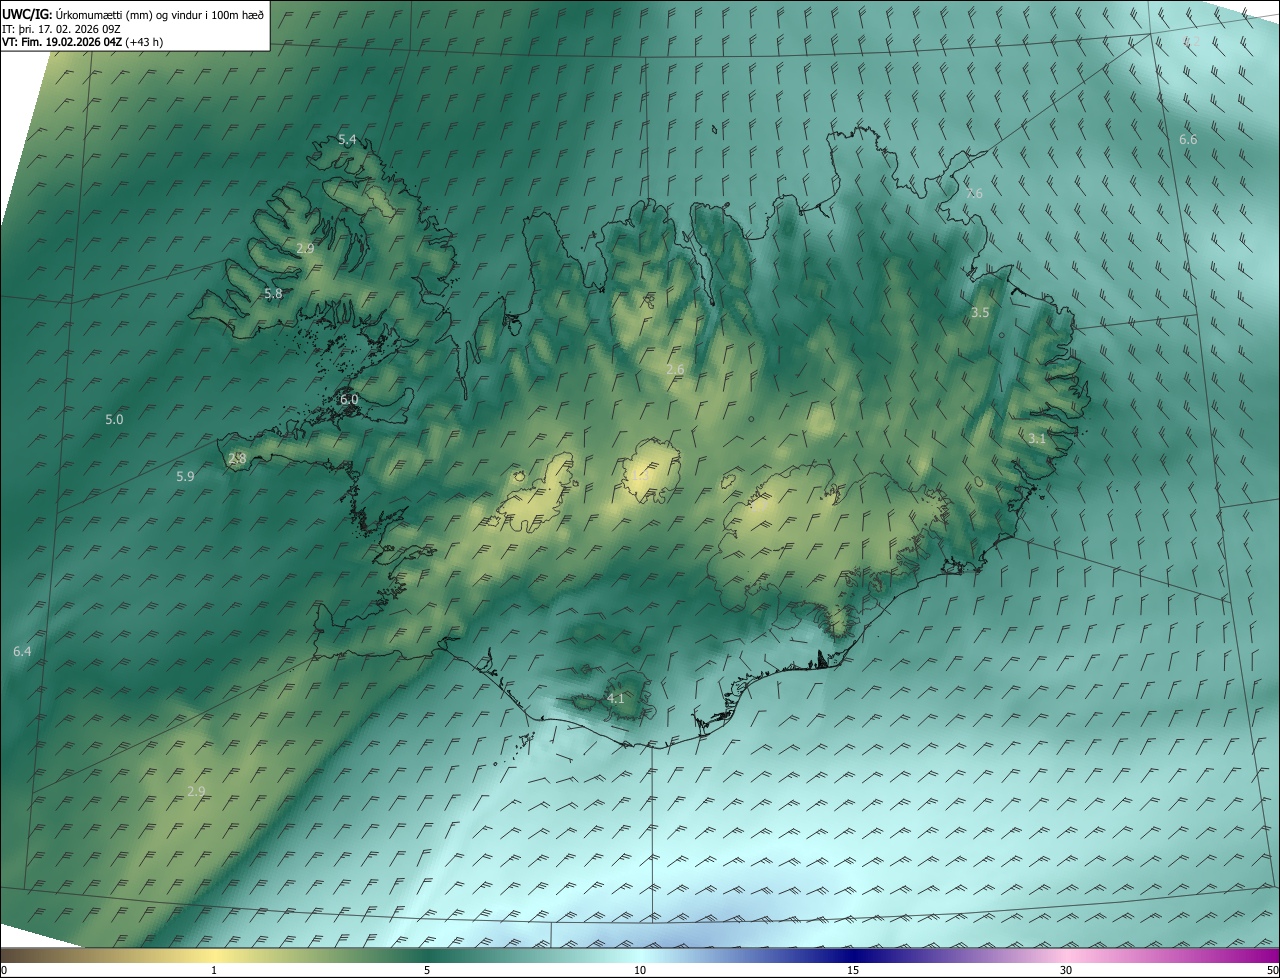Click the "6.0" value label

point(349,399)
